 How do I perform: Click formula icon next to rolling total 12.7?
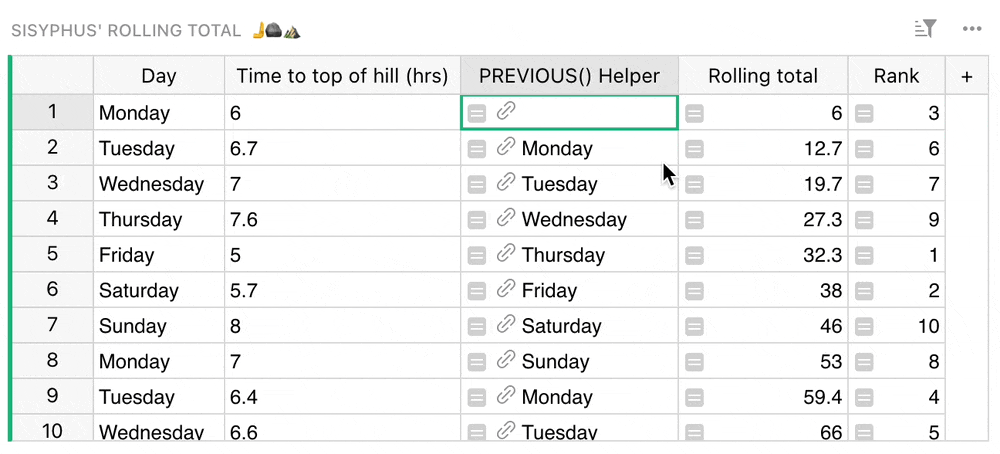tap(694, 149)
